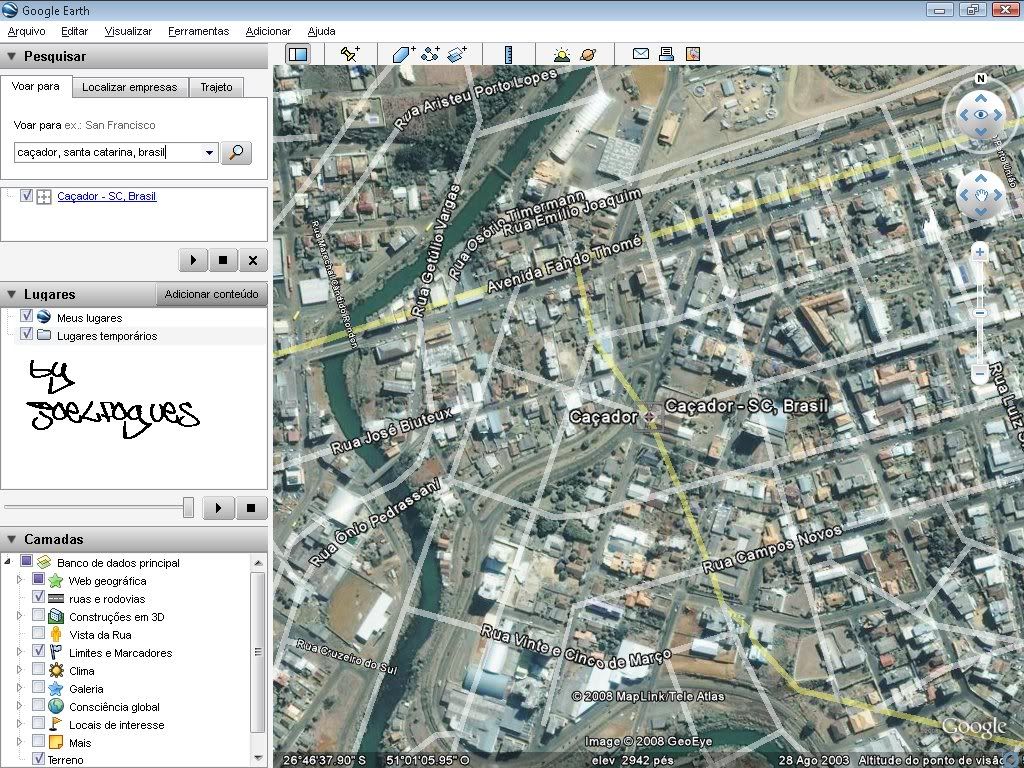Toggle sunlight across the landscape

[561, 54]
